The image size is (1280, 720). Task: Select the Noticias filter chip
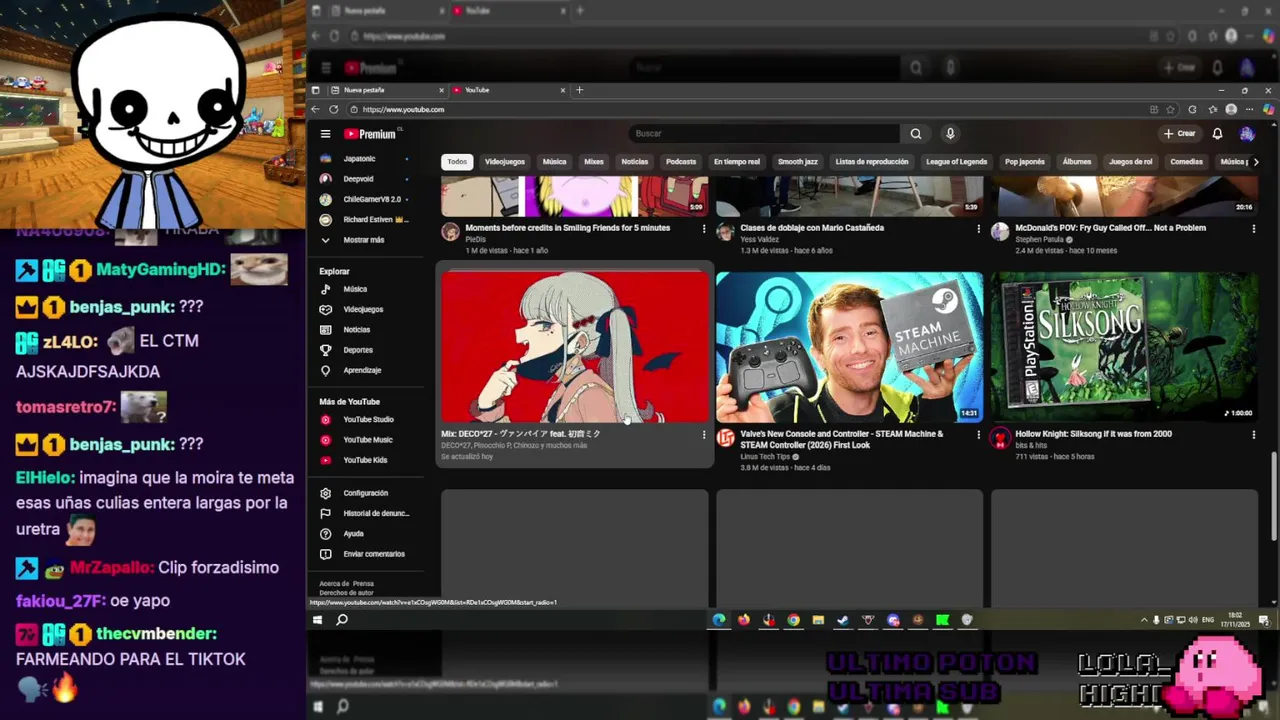(635, 162)
